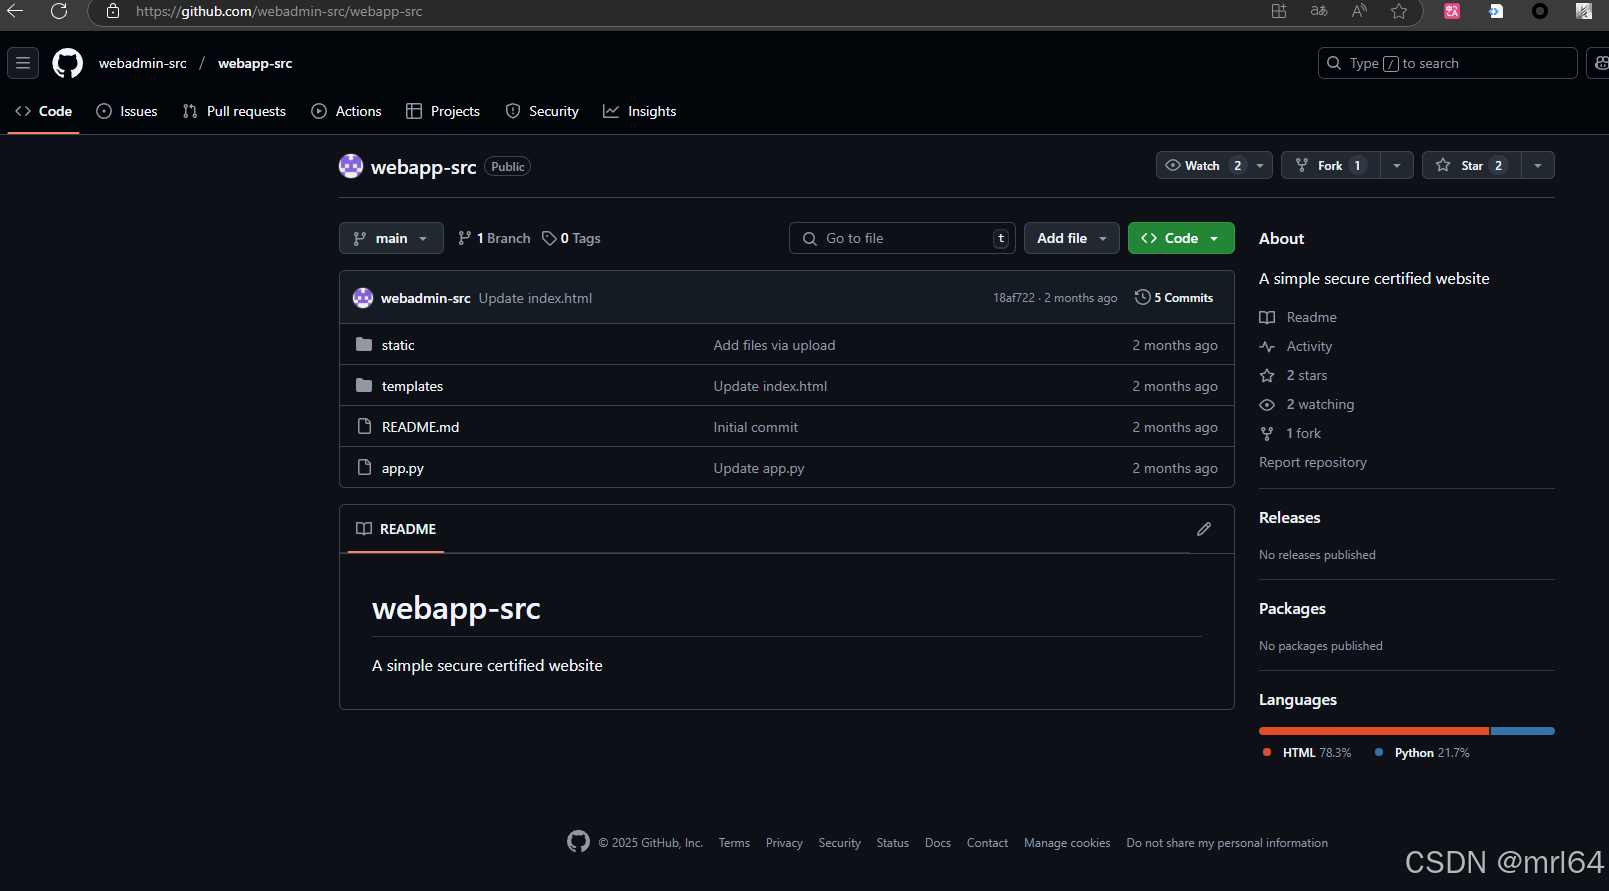
Task: Switch to the Actions tab
Action: click(x=347, y=111)
